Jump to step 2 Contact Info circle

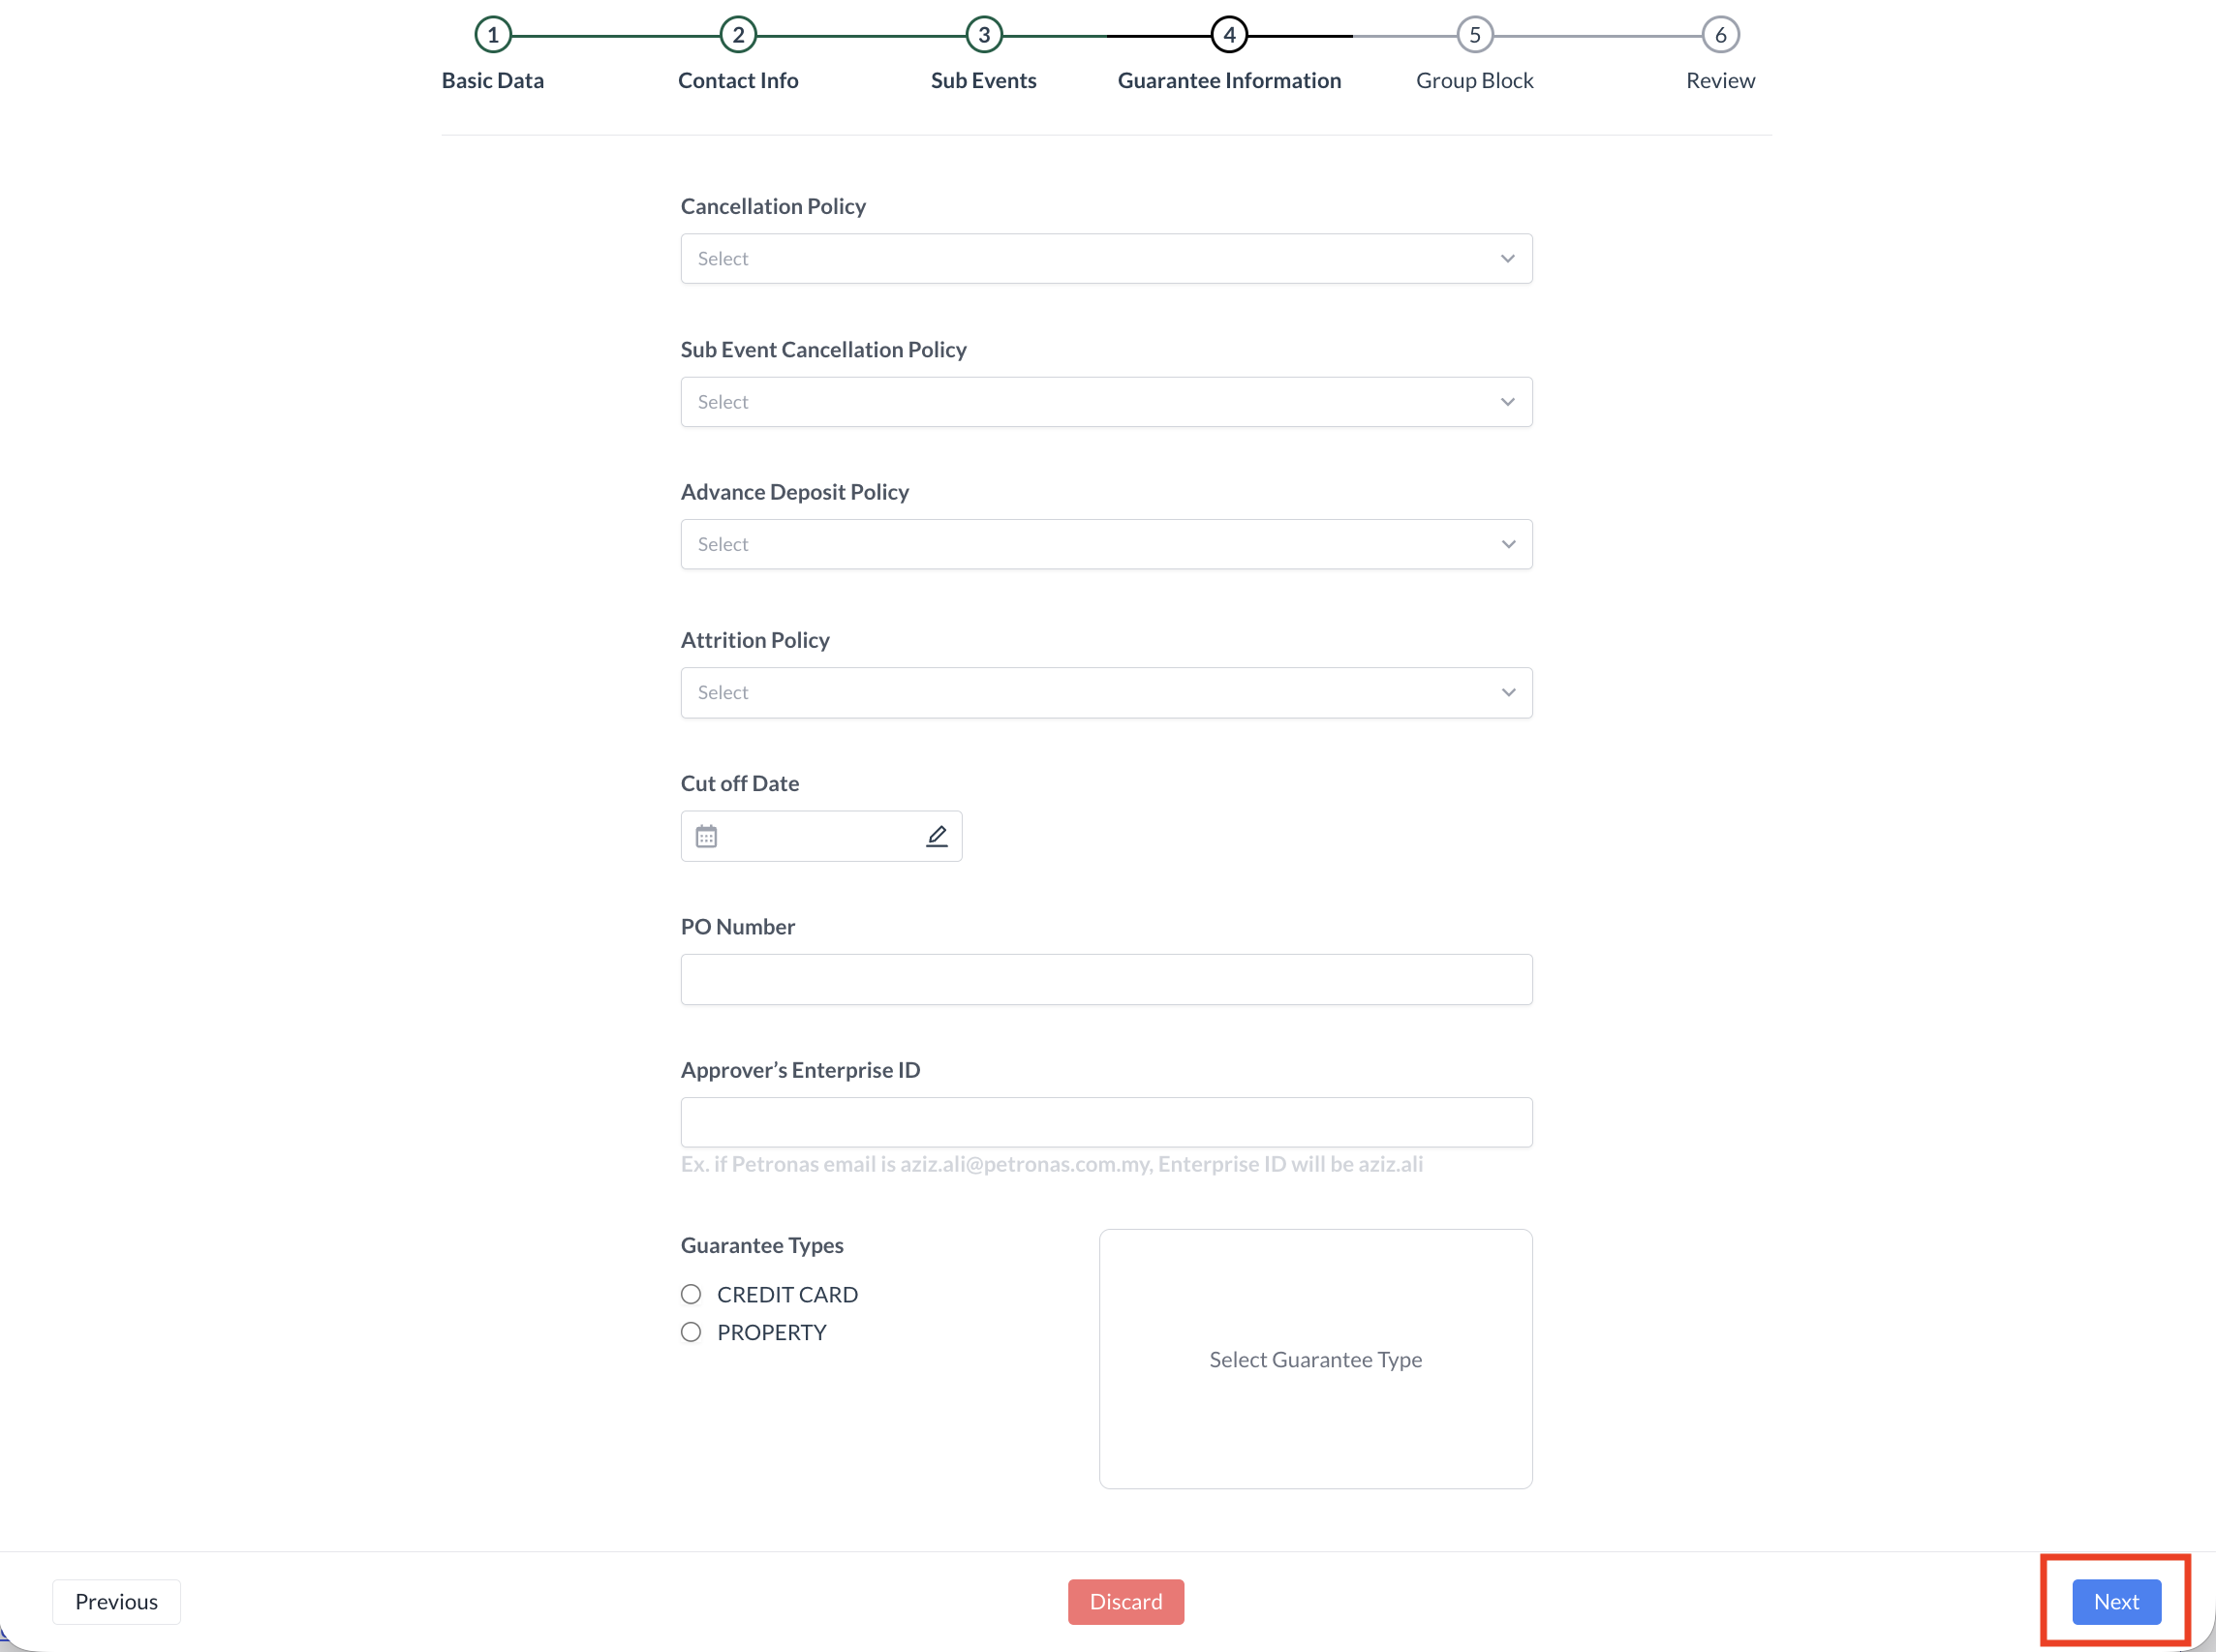point(738,35)
